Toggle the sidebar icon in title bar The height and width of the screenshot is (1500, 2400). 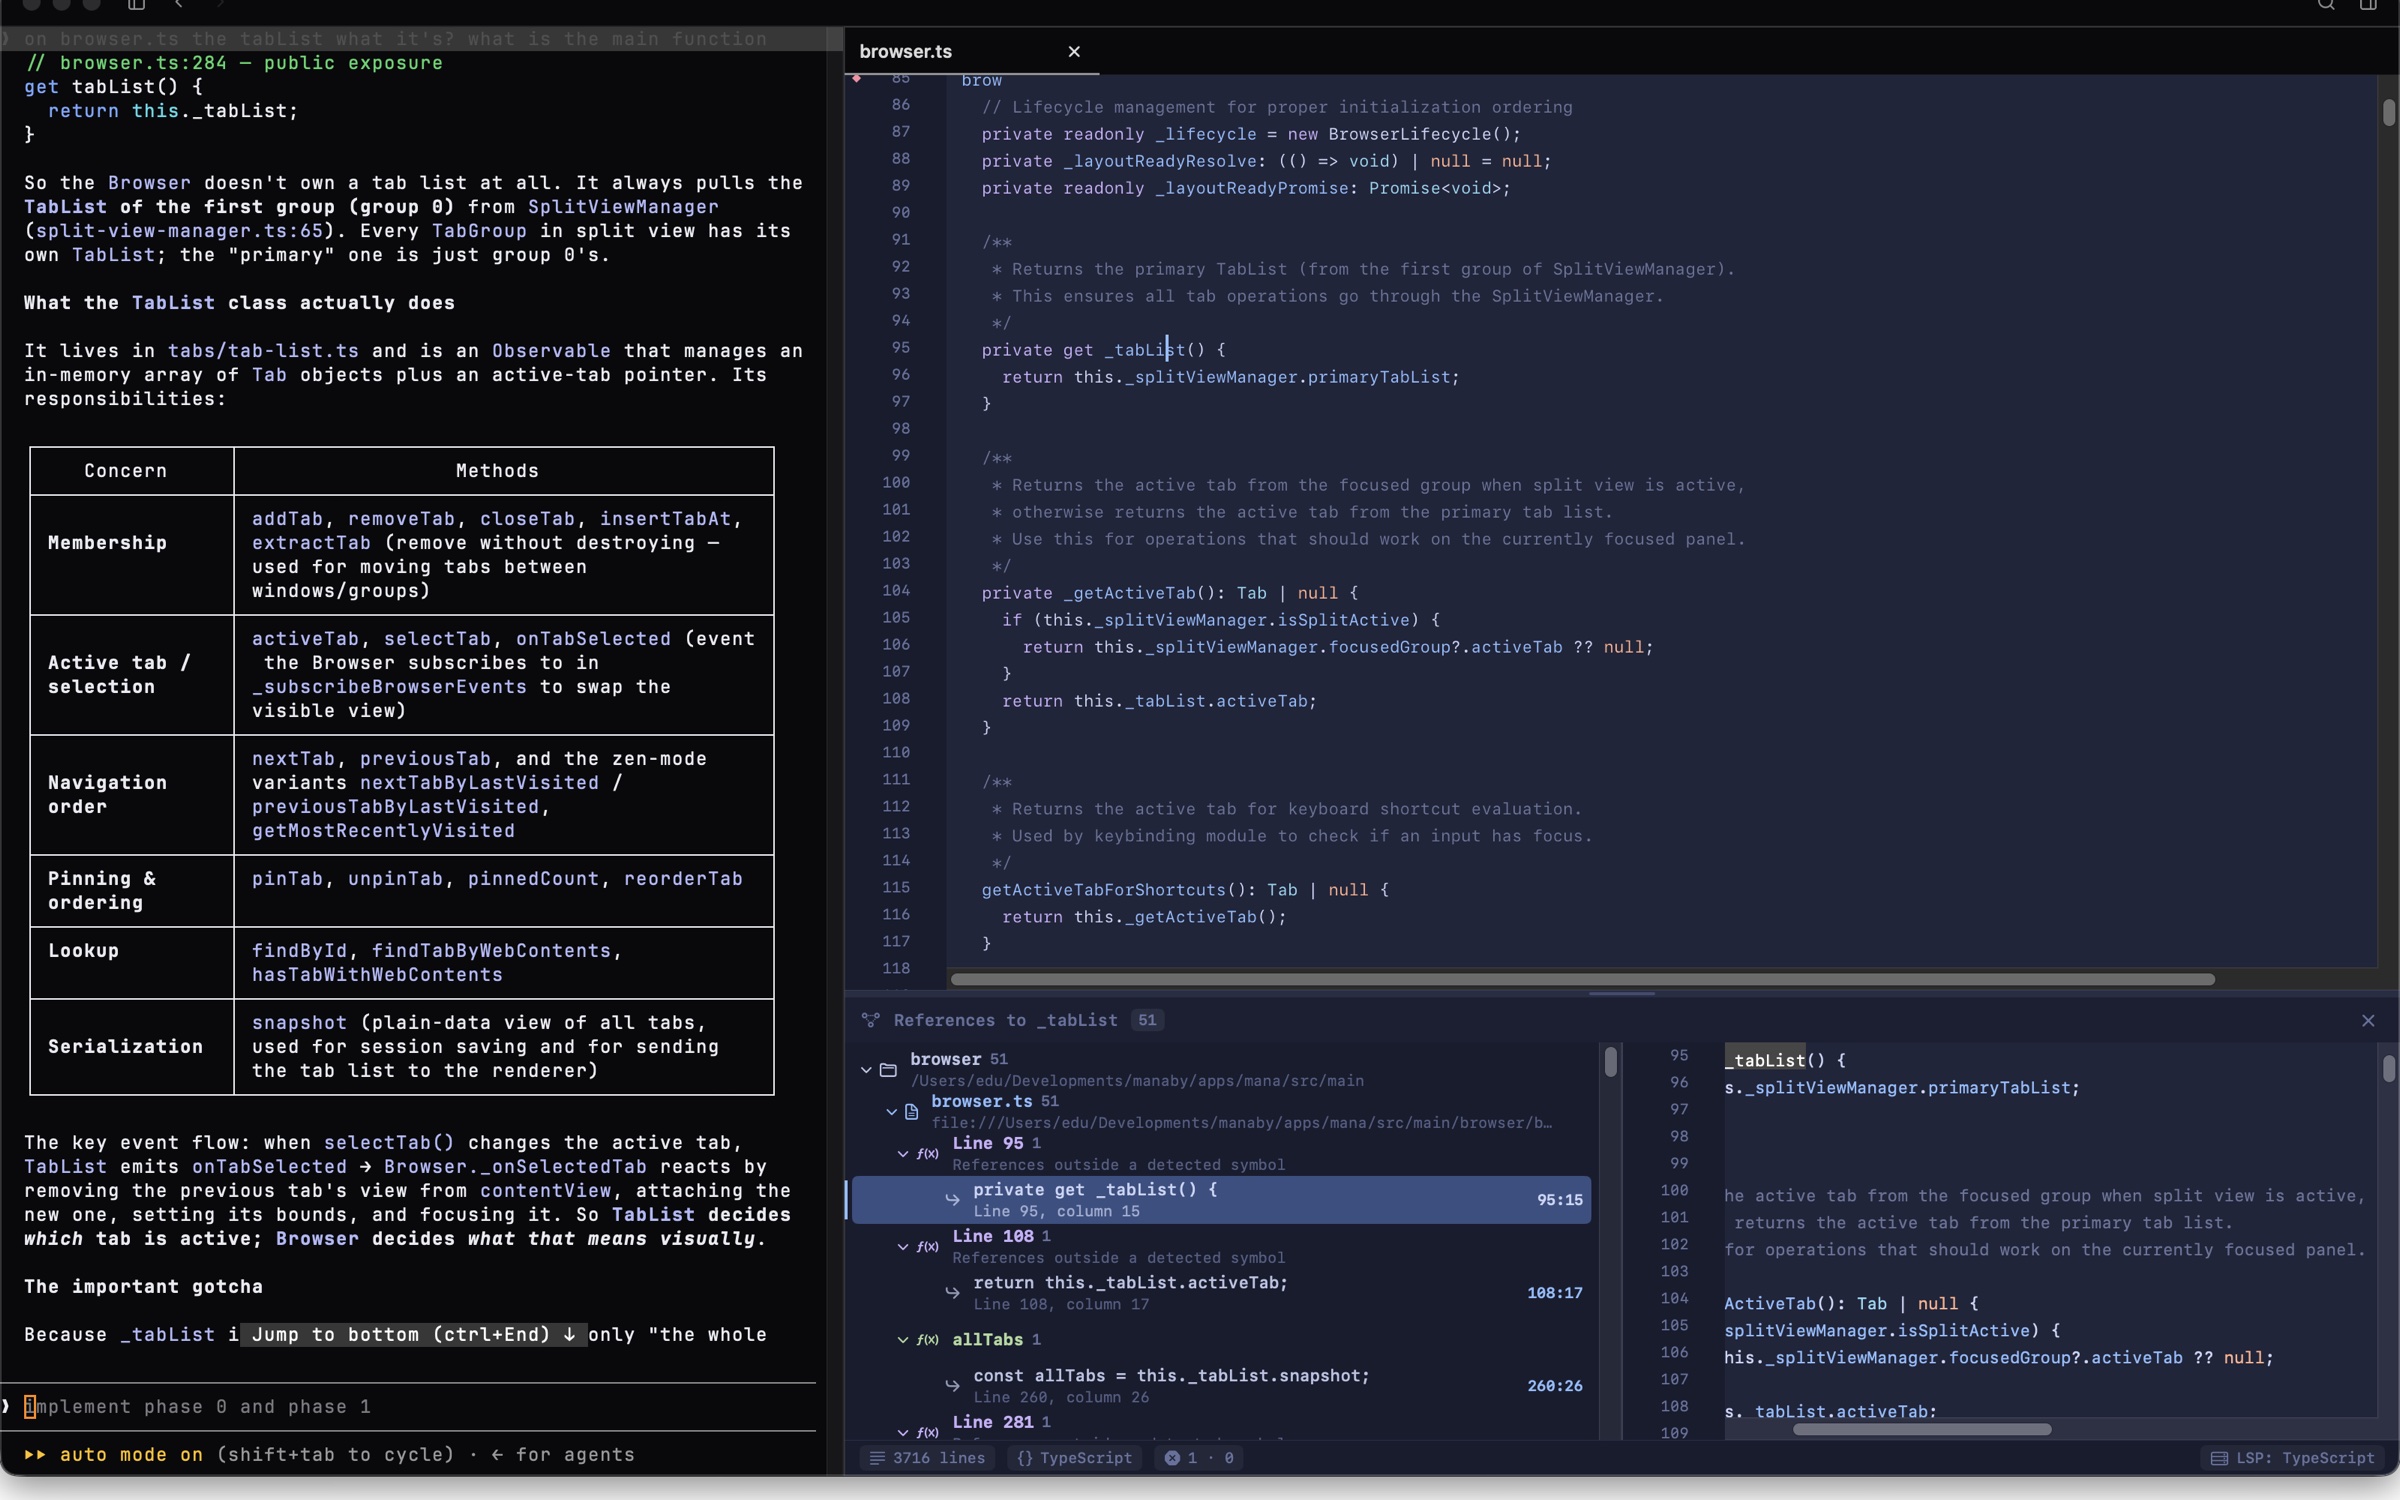[136, 5]
